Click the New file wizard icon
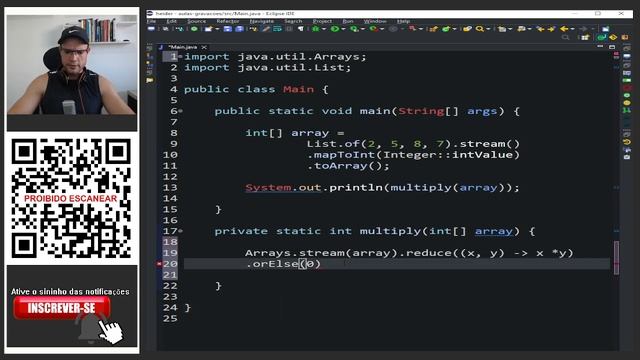This screenshot has height=360, width=640. coord(209,29)
